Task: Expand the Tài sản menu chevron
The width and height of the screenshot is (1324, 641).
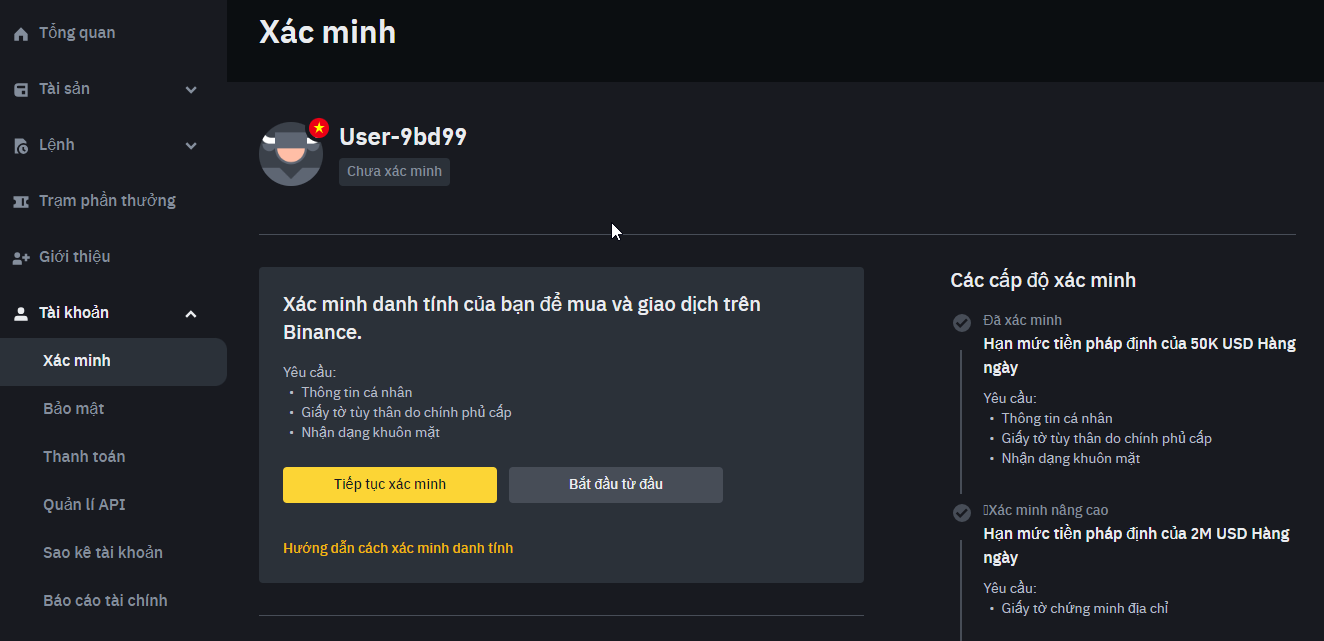Action: [x=191, y=90]
